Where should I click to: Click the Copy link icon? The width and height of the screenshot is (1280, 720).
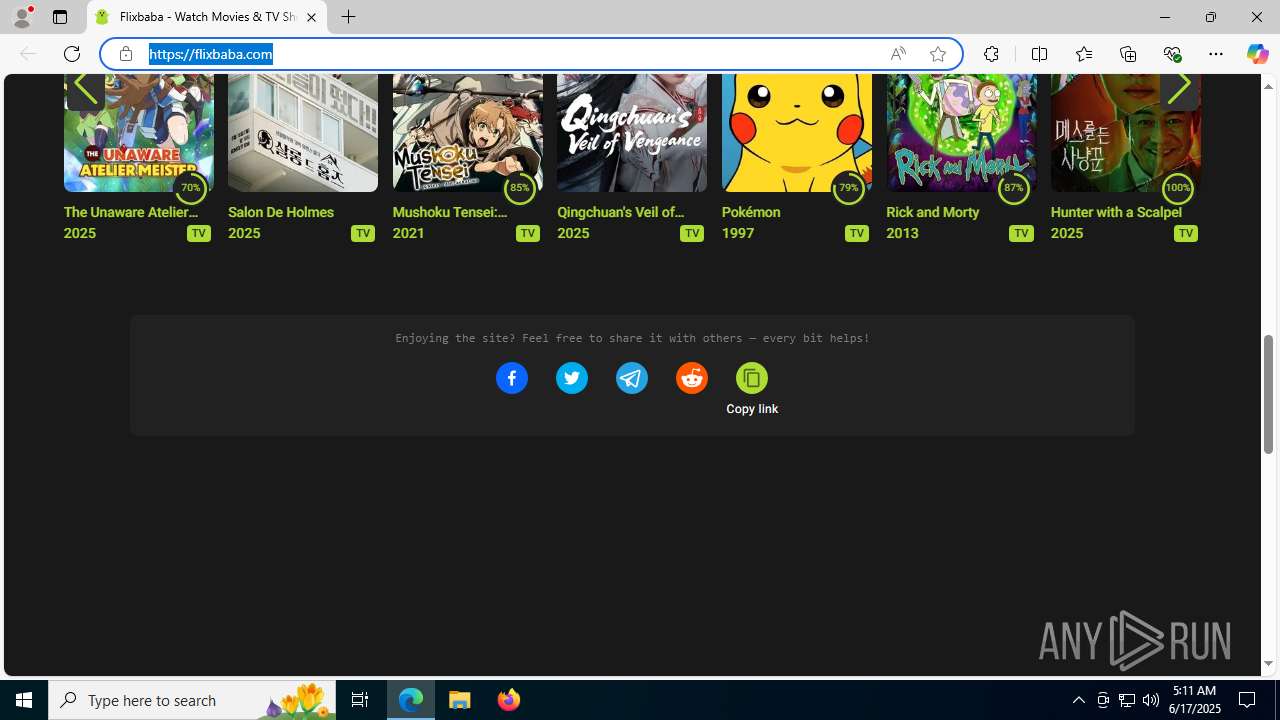(751, 378)
